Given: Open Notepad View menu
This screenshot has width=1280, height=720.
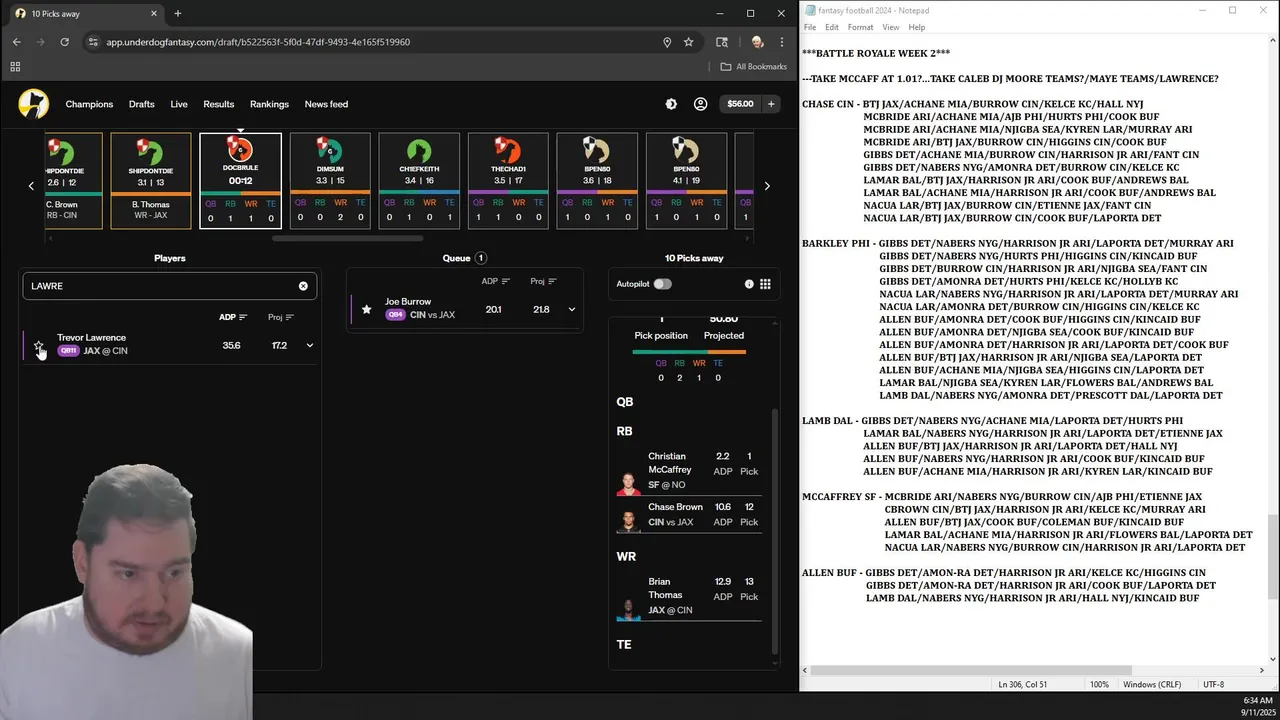Looking at the screenshot, I should [890, 27].
